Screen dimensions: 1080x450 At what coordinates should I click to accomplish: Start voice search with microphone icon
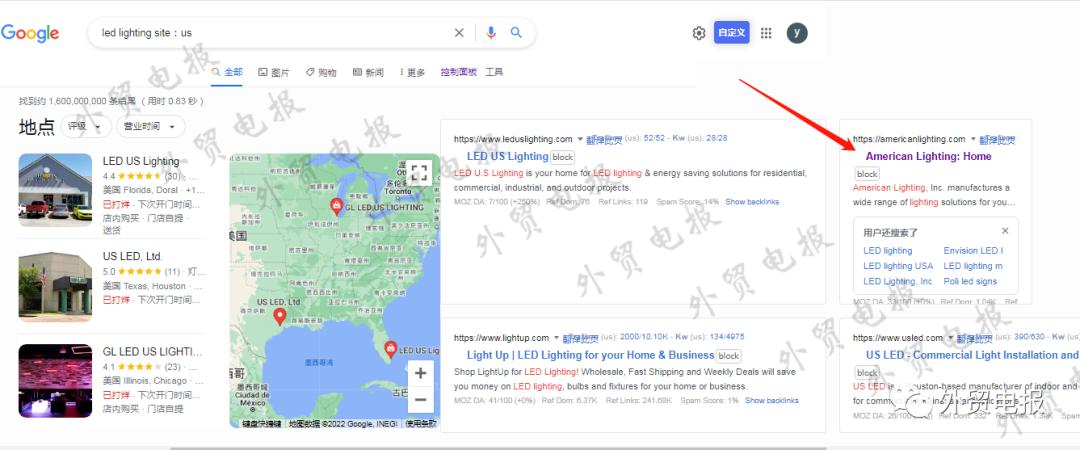[490, 32]
